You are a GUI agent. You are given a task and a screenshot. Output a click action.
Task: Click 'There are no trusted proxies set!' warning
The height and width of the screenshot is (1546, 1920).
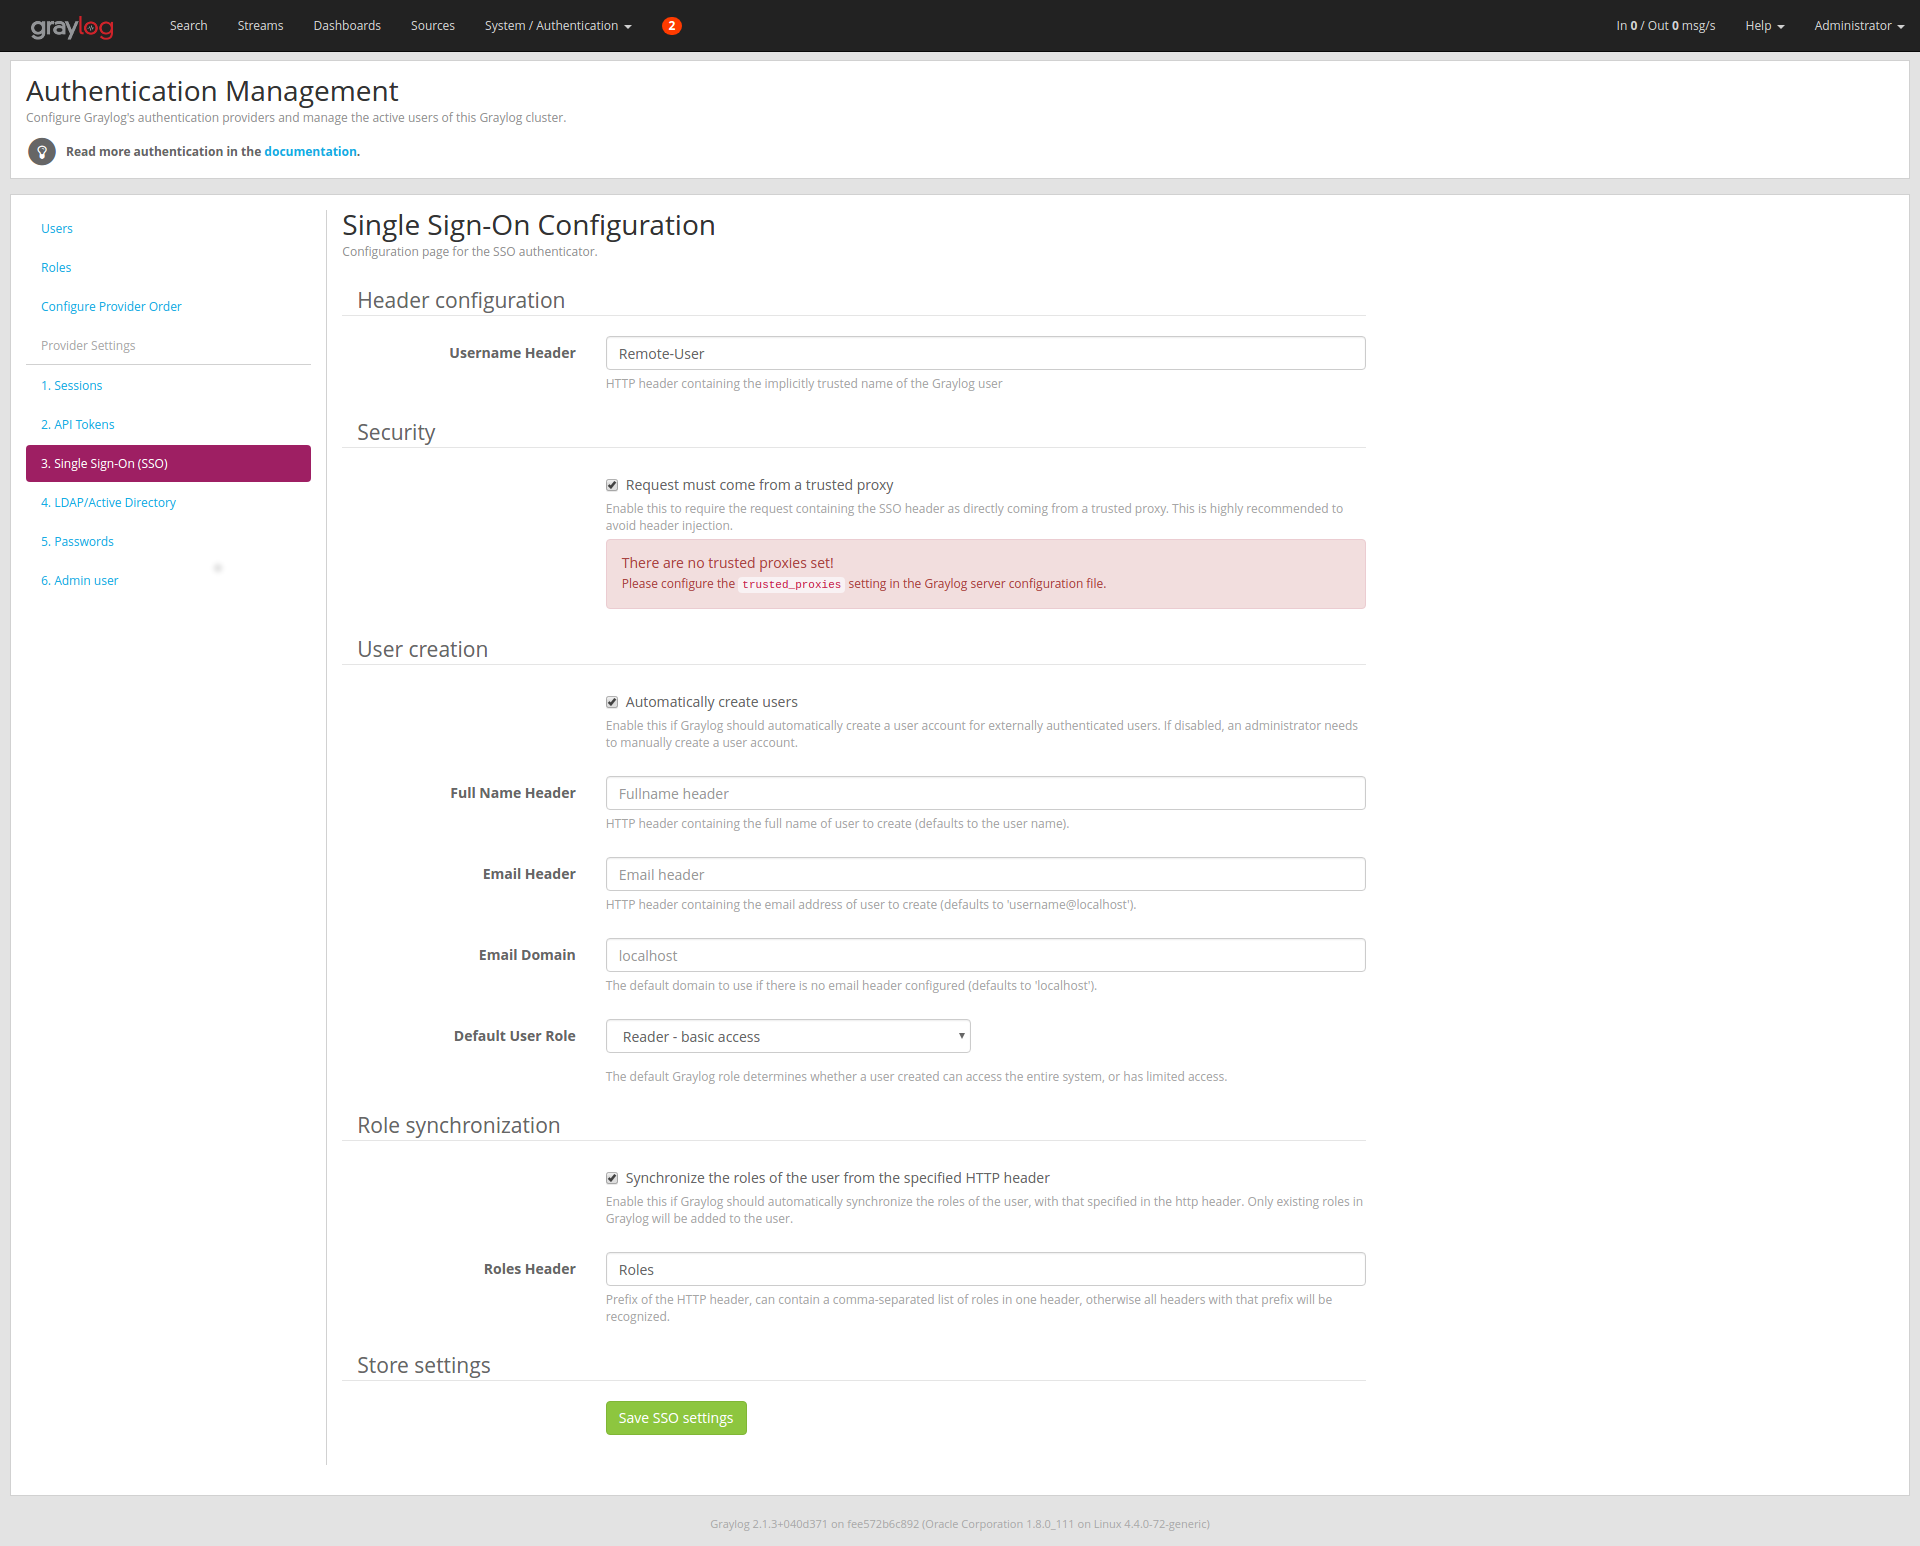[x=727, y=563]
